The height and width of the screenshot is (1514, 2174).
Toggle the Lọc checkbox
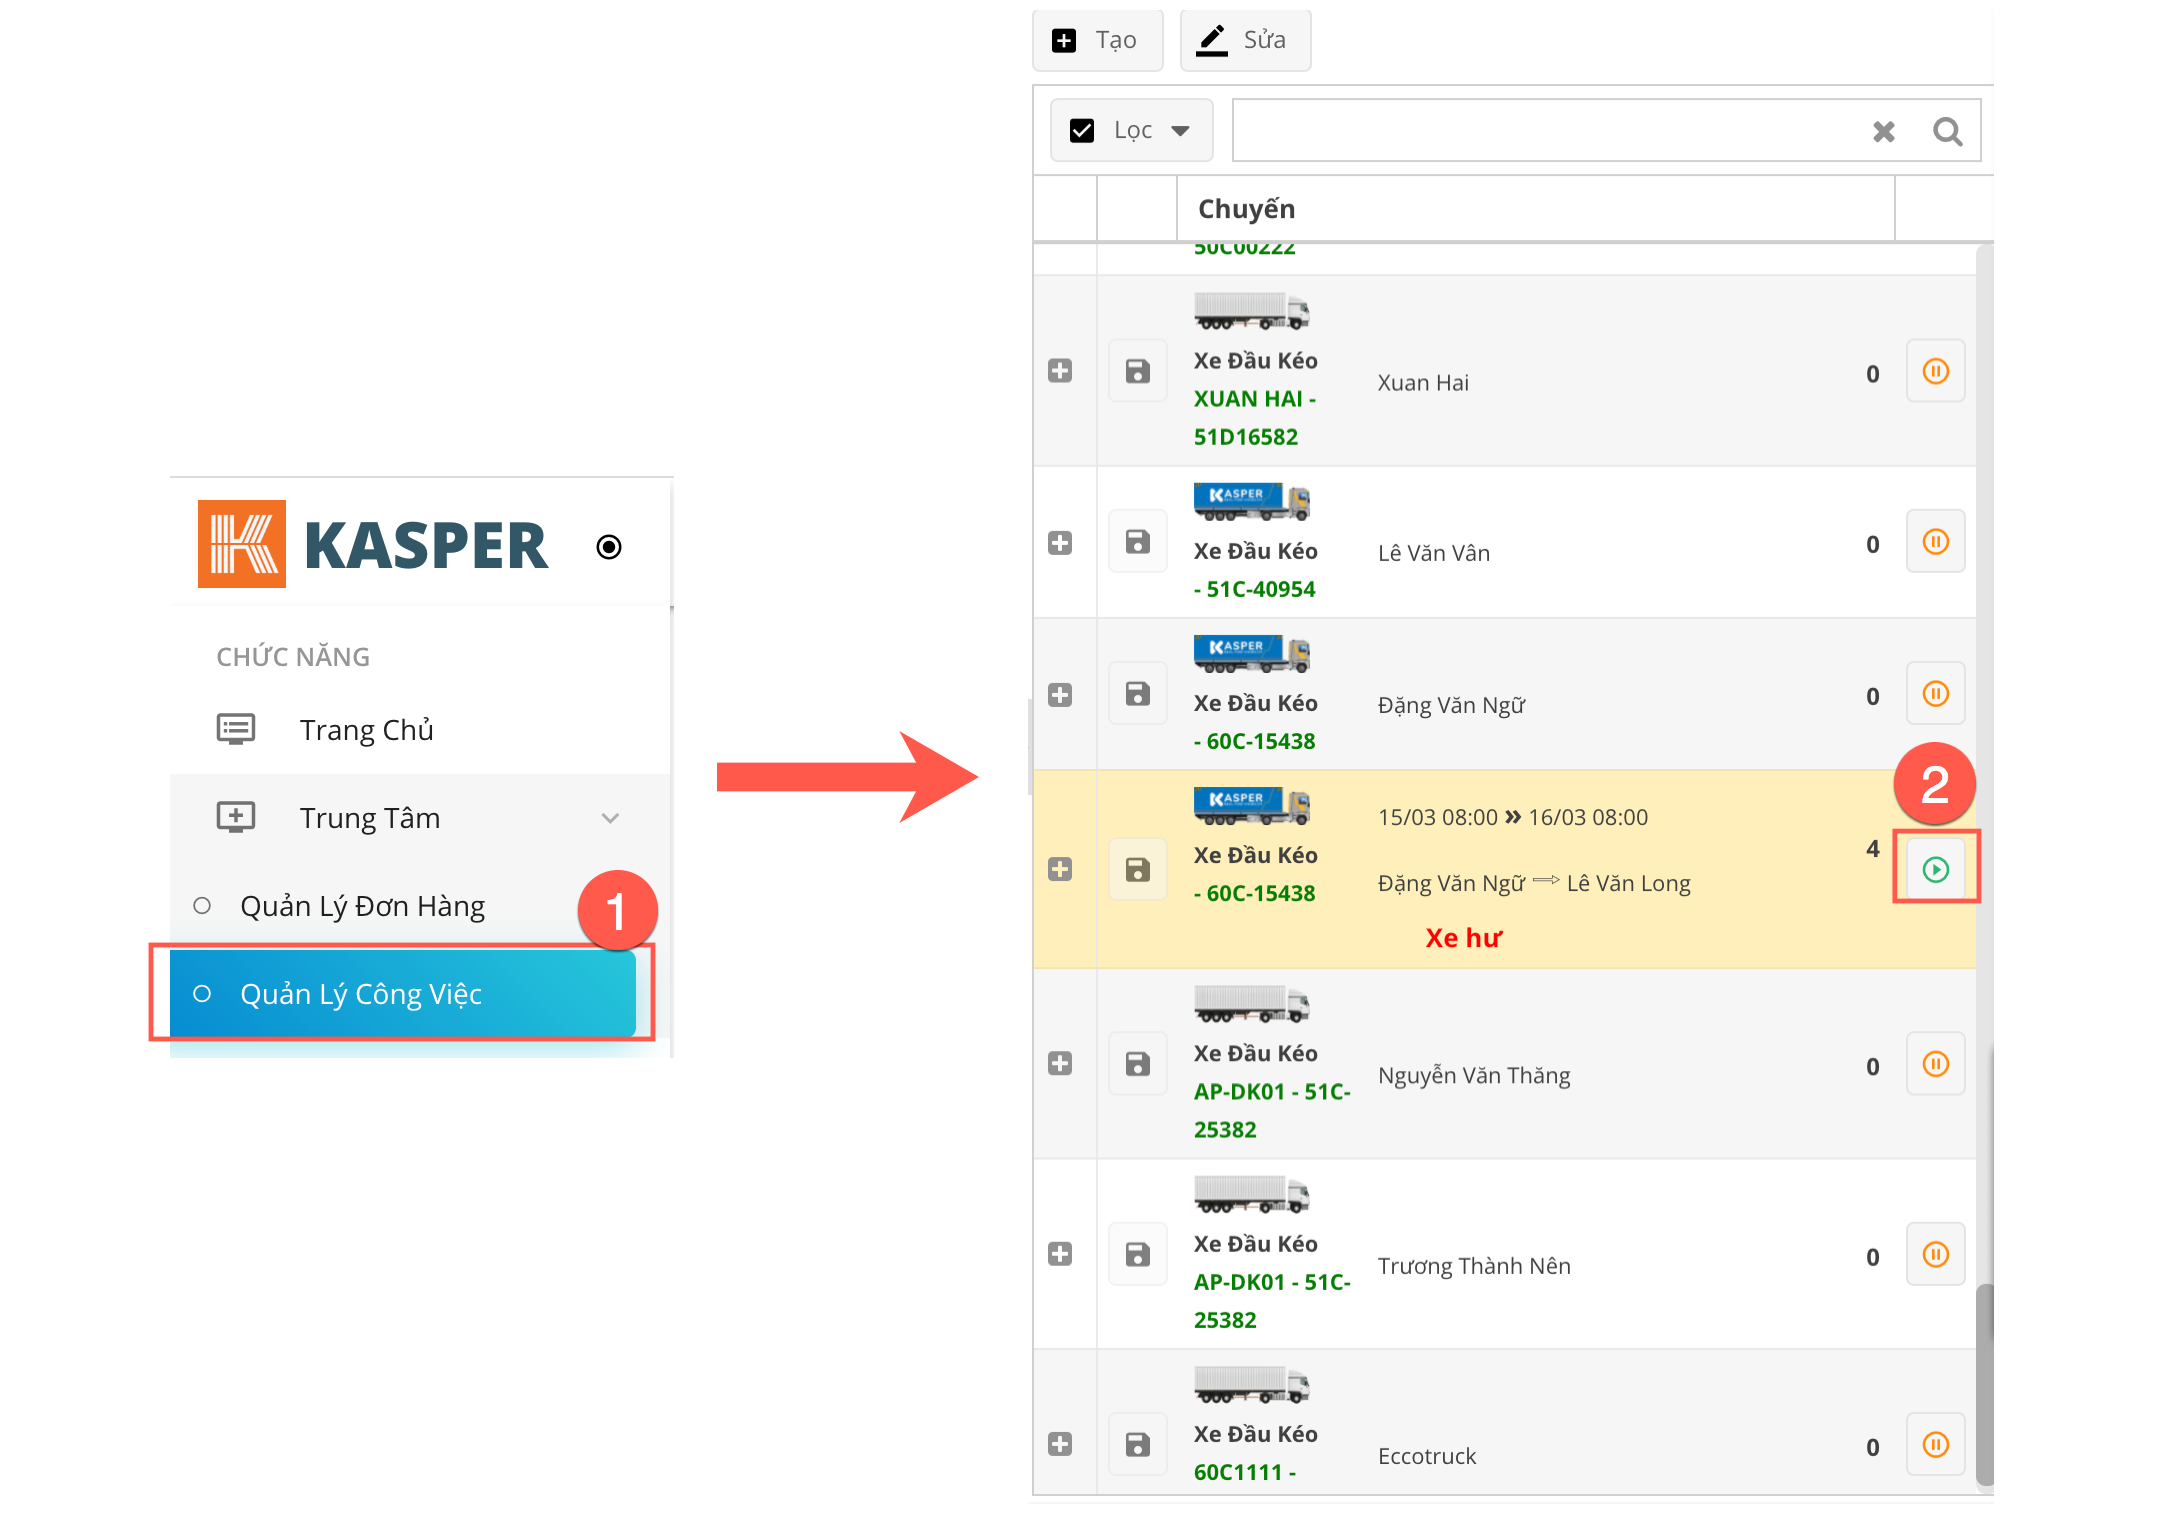click(x=1082, y=131)
